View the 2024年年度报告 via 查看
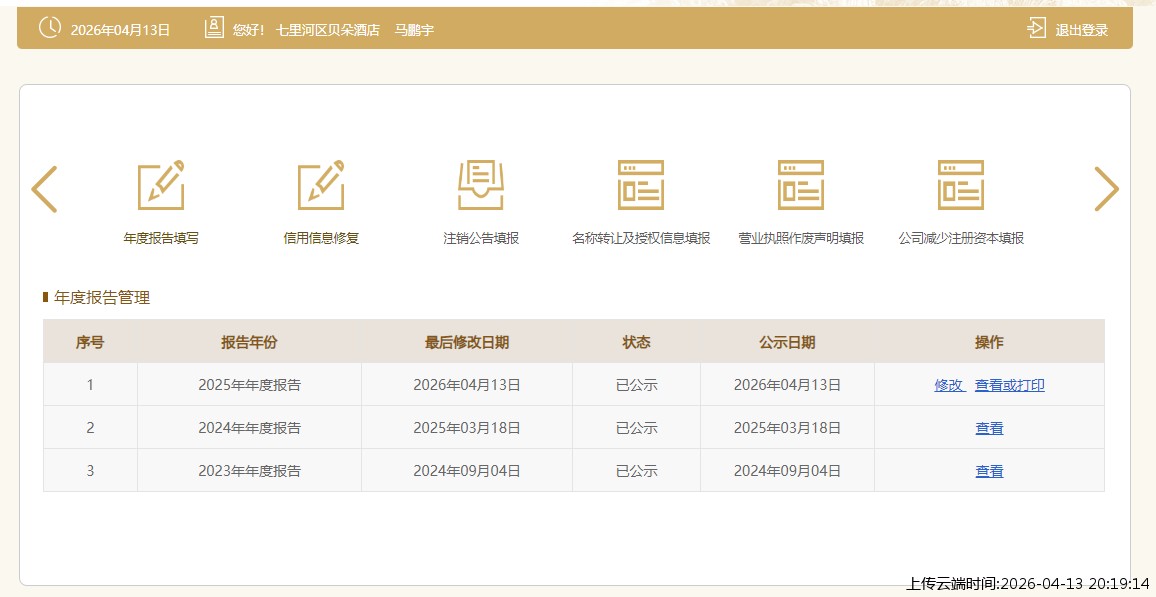1156x597 pixels. click(x=989, y=428)
